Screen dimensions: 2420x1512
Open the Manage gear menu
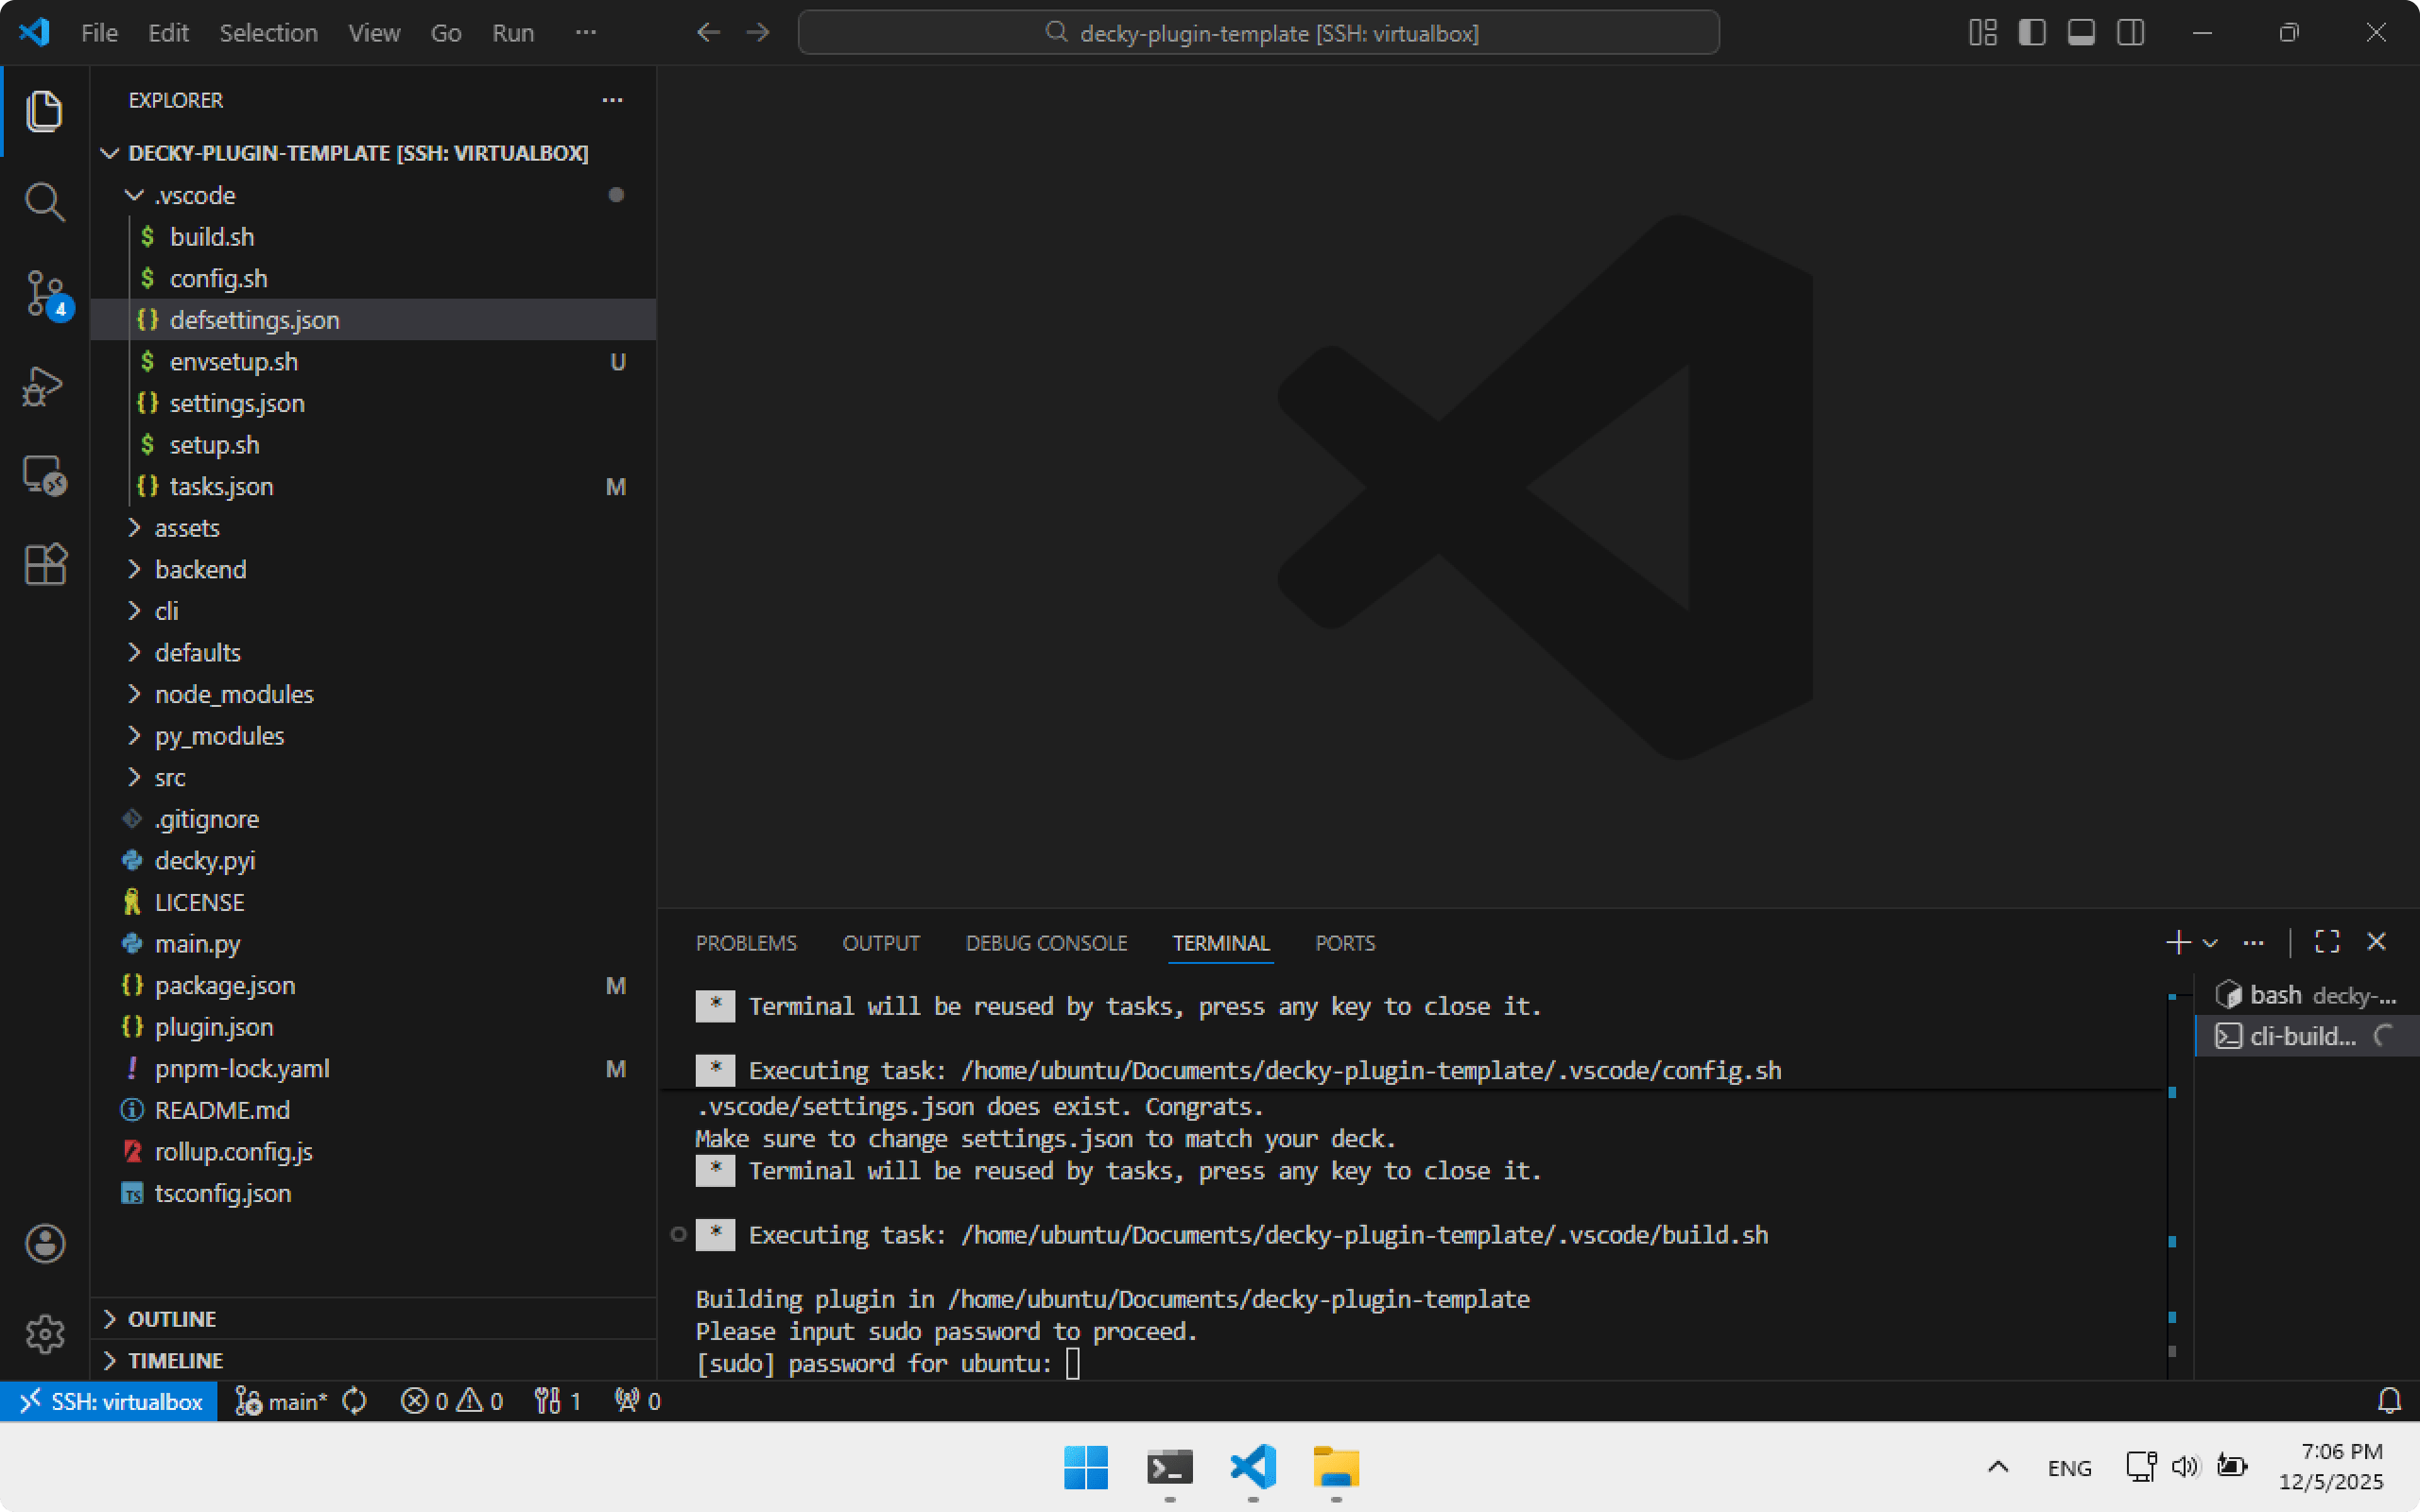[44, 1334]
